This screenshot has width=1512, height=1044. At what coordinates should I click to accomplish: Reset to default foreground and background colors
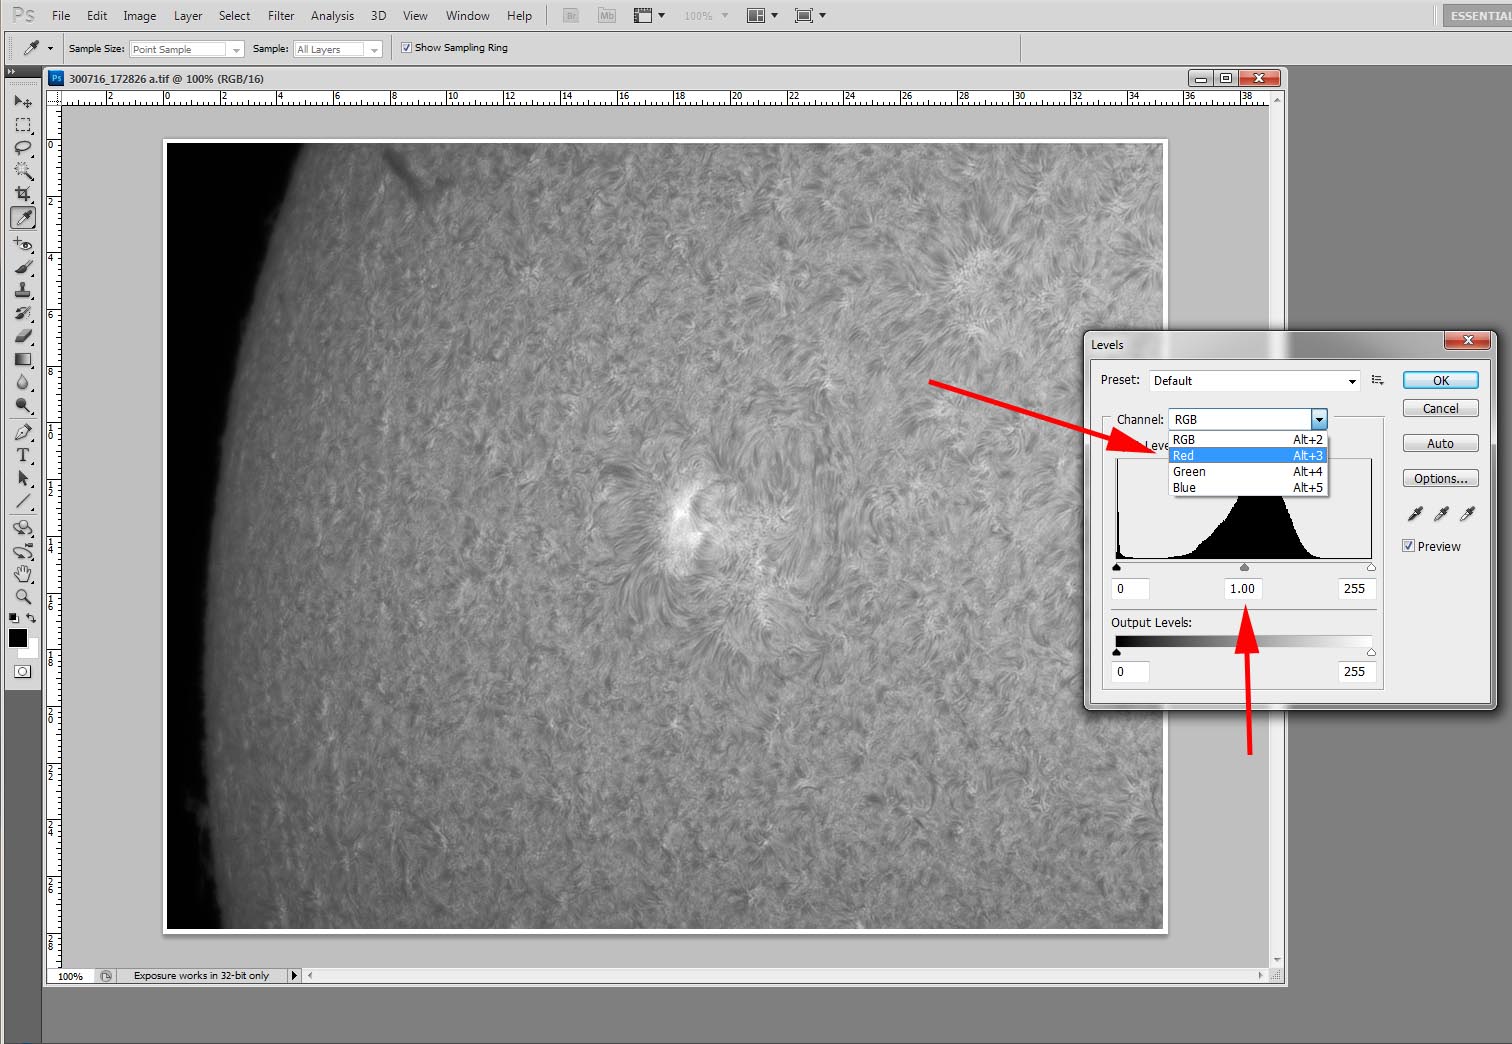pos(14,619)
